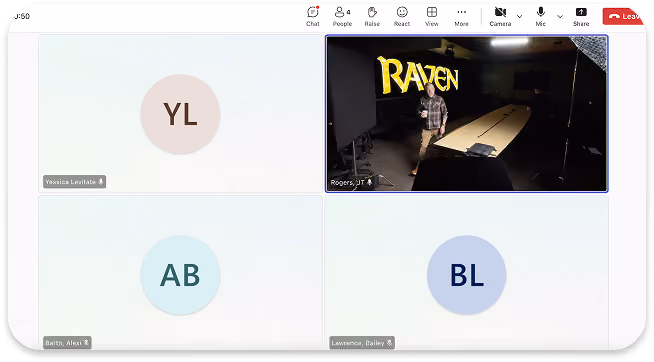Click the Barth, Alexi name label
The image size is (654, 362).
click(67, 343)
